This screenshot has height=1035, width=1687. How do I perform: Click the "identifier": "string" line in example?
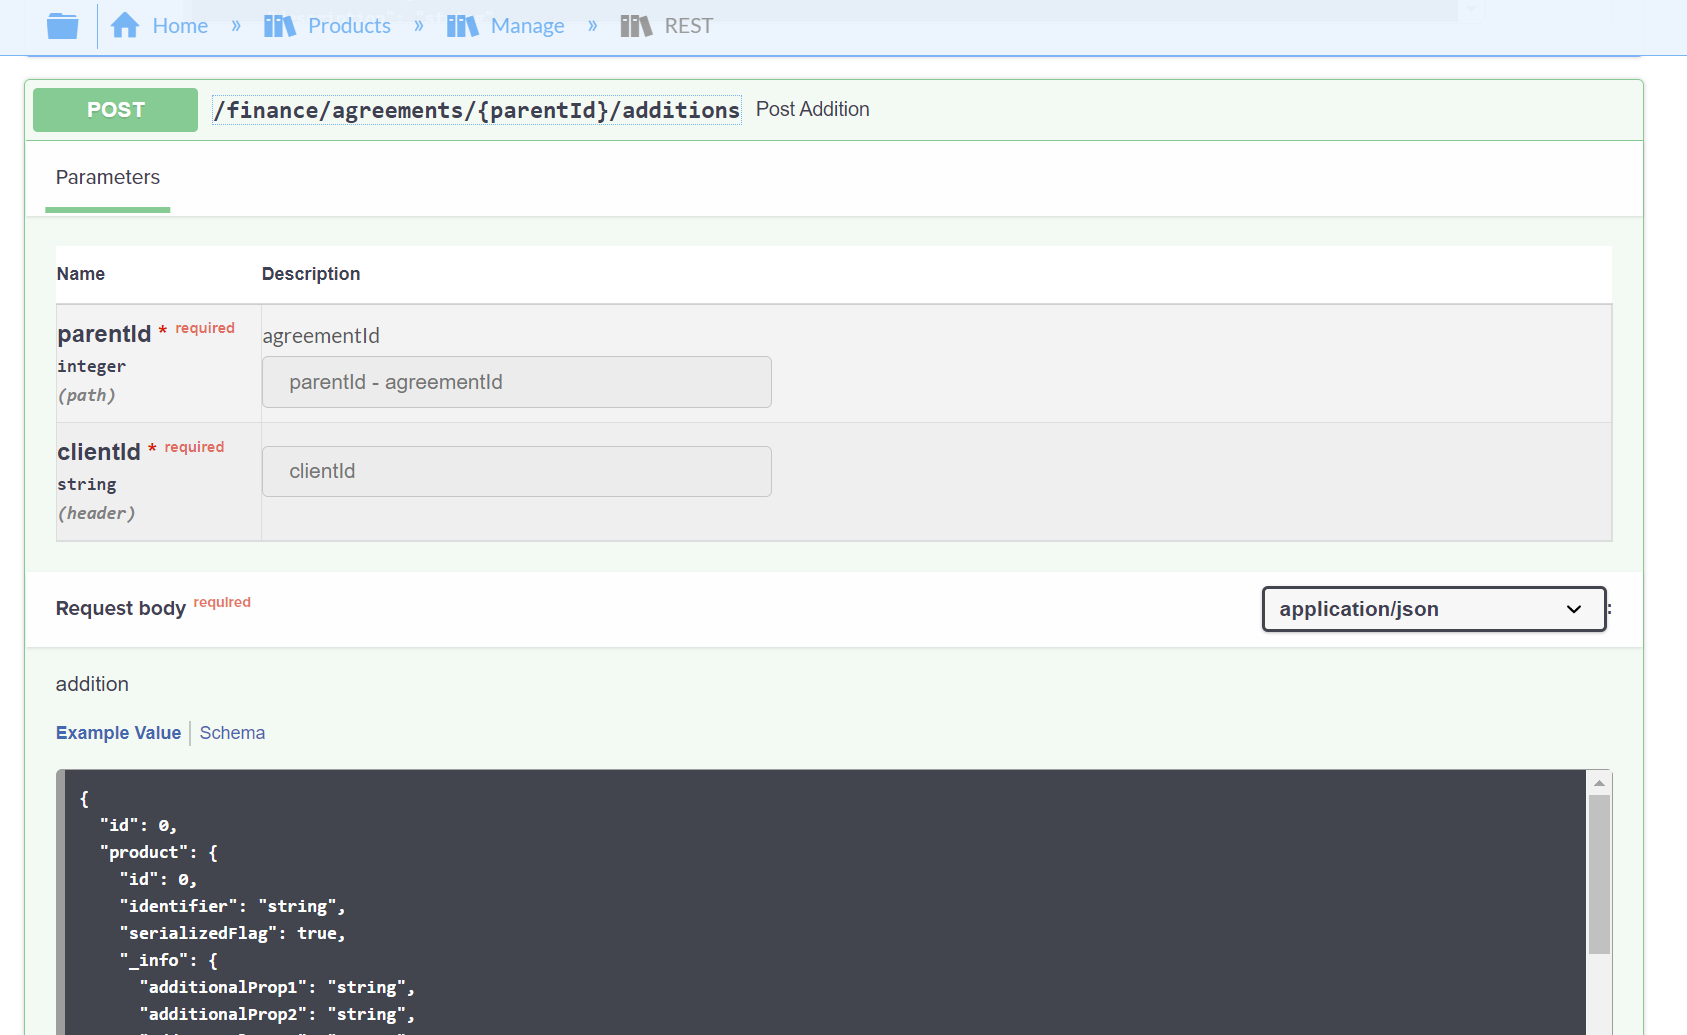pyautogui.click(x=232, y=906)
